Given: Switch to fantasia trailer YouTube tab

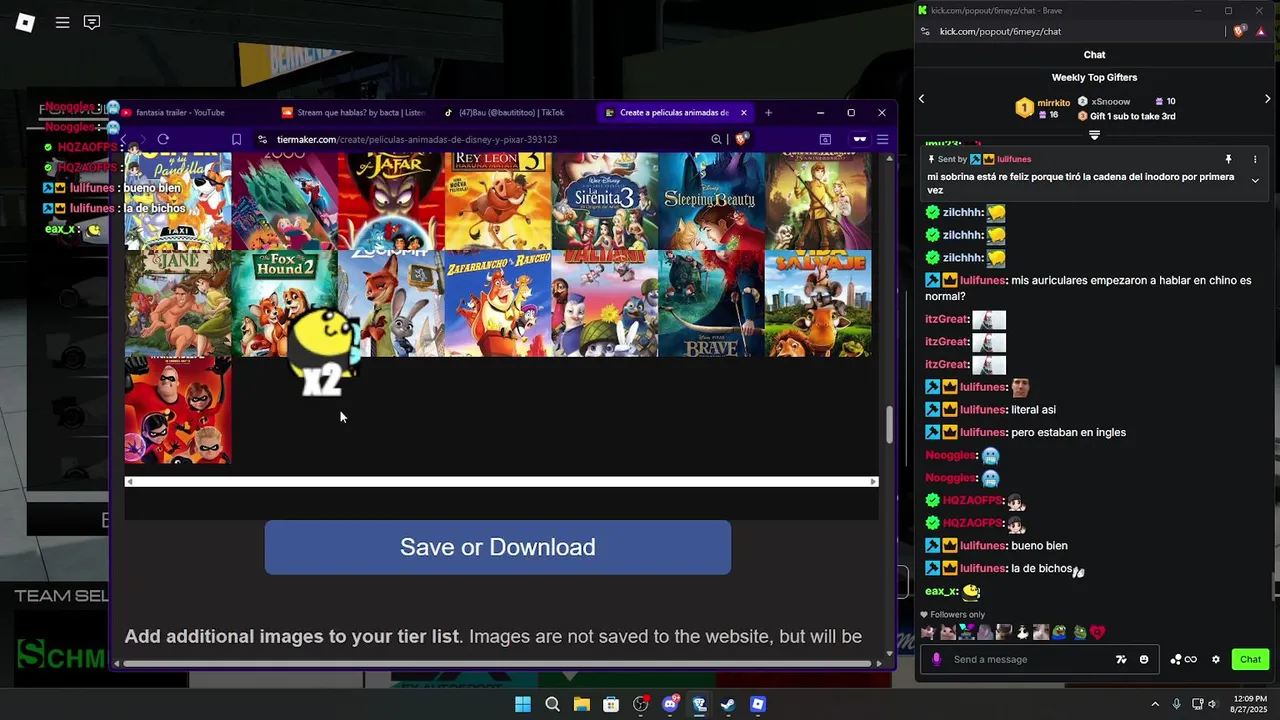Looking at the screenshot, I should [x=180, y=112].
